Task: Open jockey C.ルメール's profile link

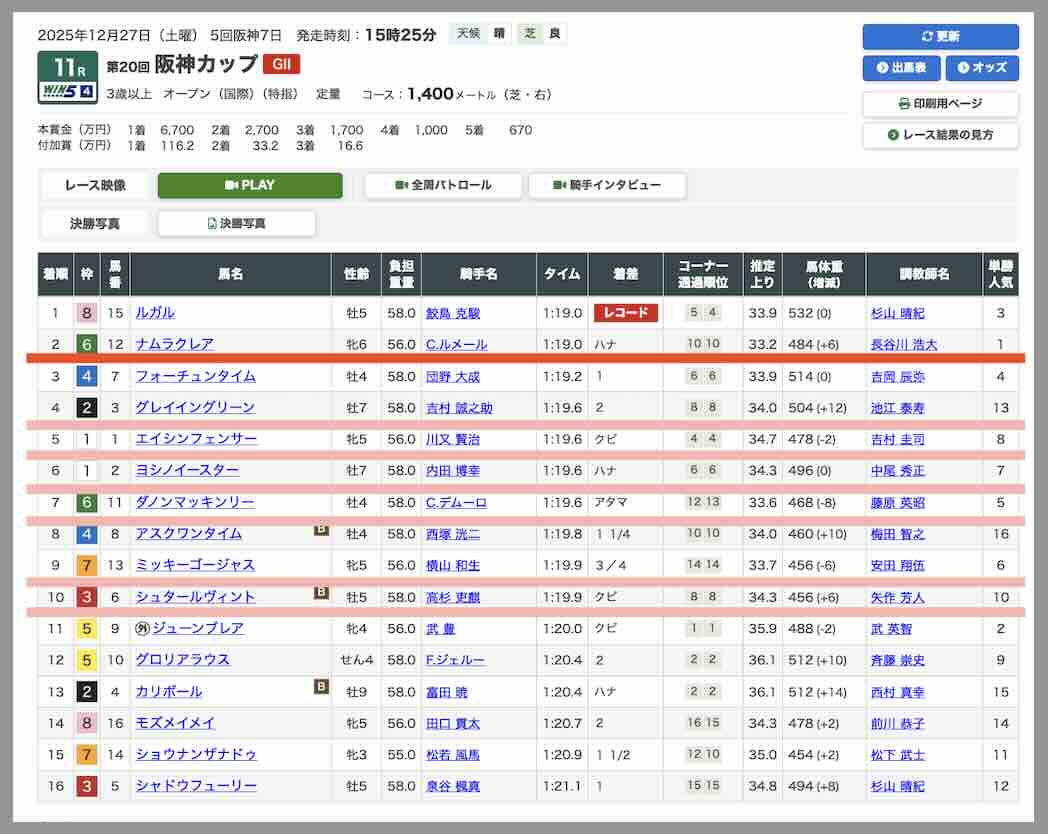Action: pyautogui.click(x=456, y=345)
